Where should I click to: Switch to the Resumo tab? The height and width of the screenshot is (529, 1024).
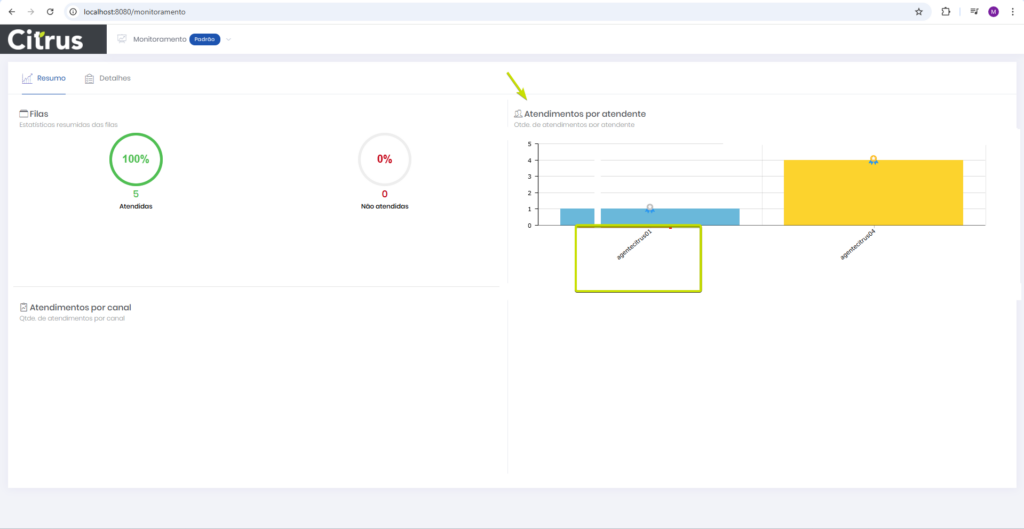(x=43, y=78)
